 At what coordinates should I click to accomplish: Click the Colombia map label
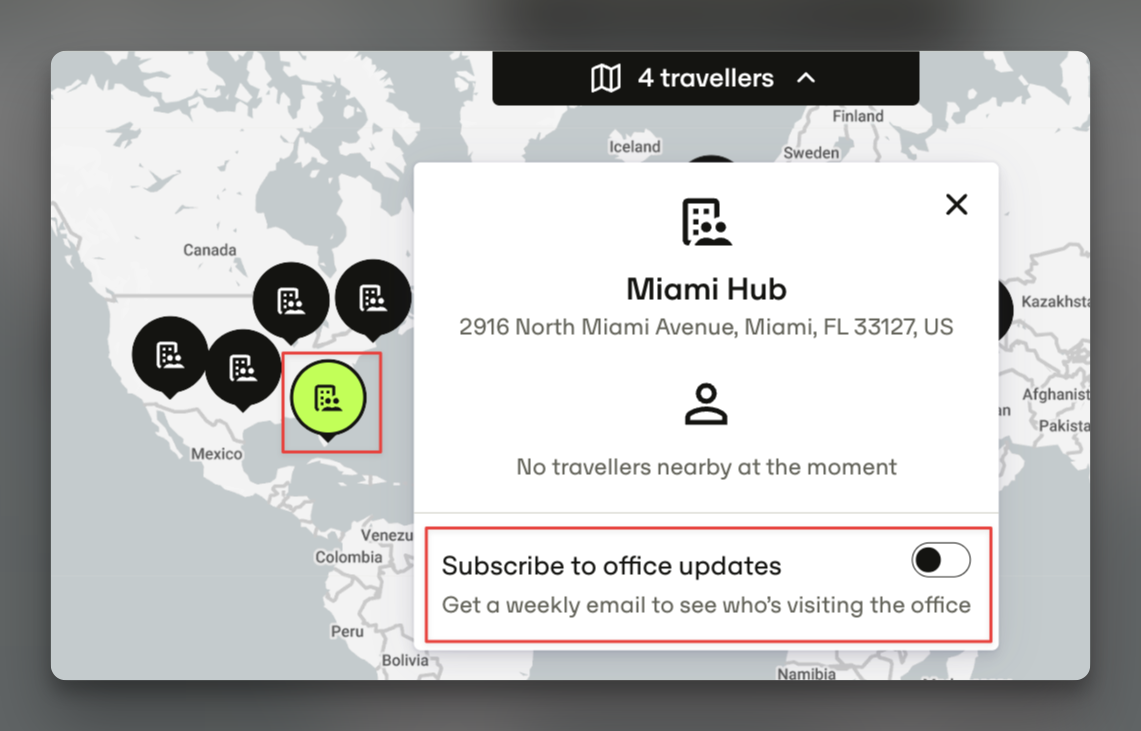pos(349,557)
